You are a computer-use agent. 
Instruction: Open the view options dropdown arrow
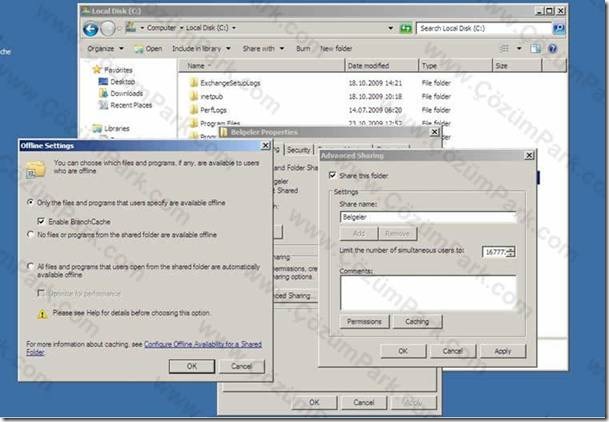pos(519,49)
